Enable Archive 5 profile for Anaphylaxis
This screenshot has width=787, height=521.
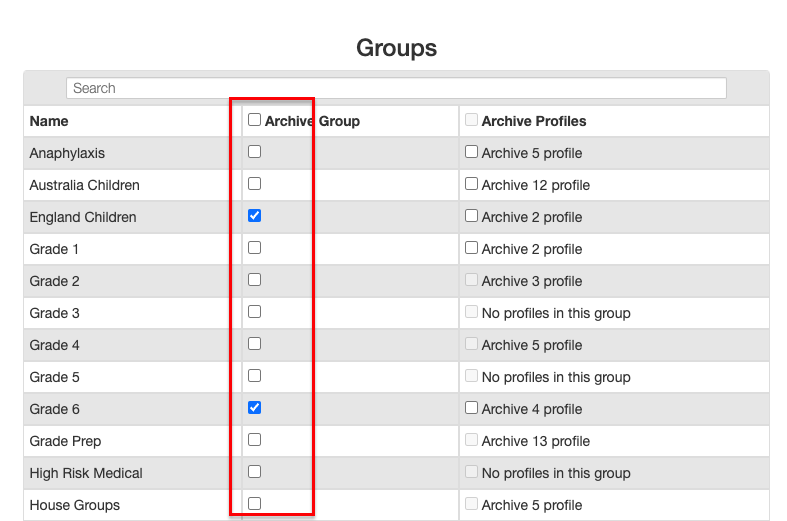[472, 152]
